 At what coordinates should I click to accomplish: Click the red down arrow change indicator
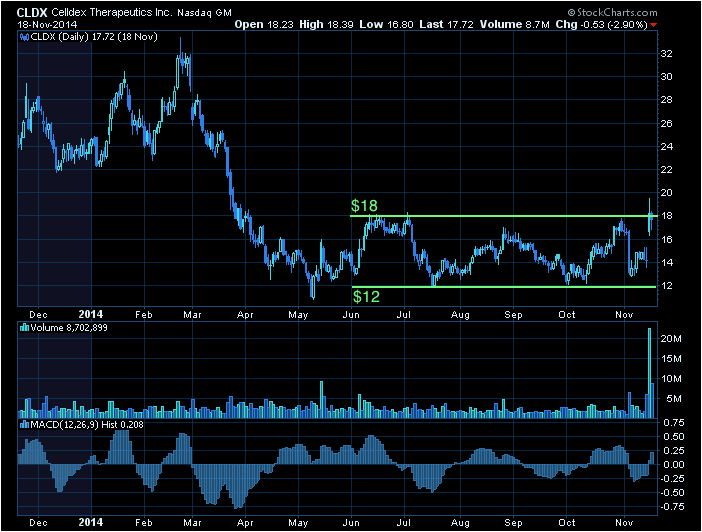[x=654, y=25]
